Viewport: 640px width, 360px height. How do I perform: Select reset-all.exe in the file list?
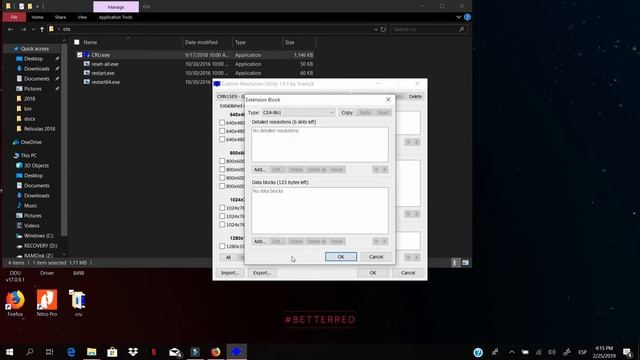(105, 64)
